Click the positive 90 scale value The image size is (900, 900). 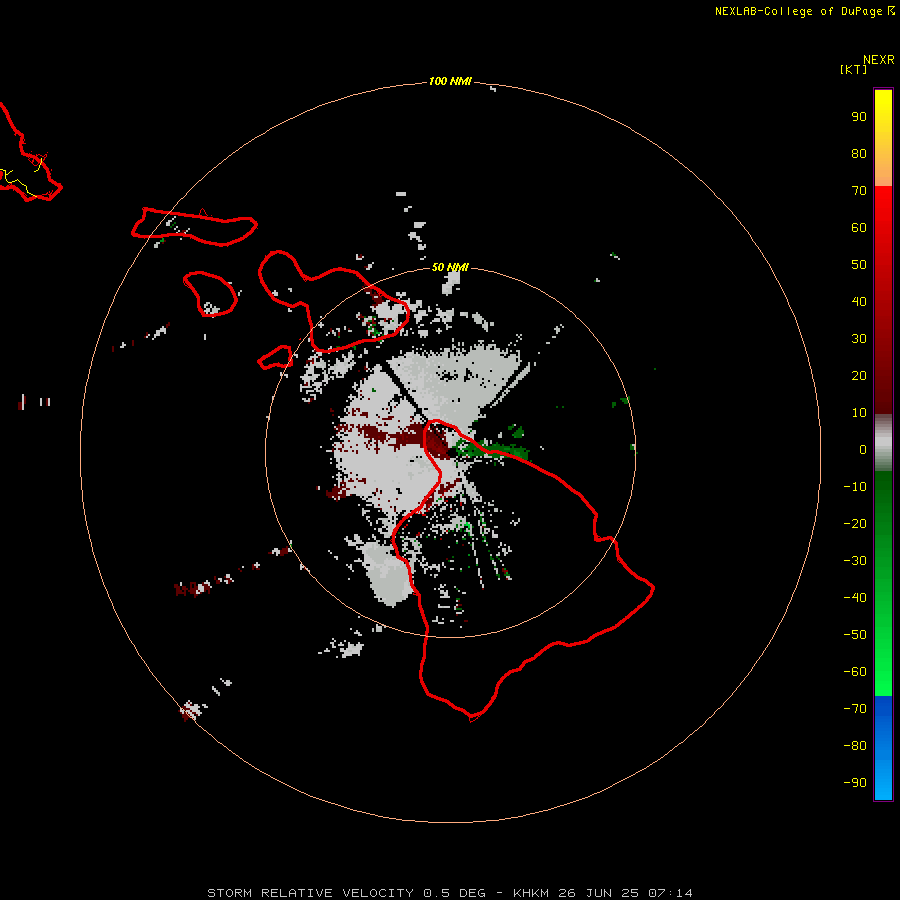tap(859, 117)
